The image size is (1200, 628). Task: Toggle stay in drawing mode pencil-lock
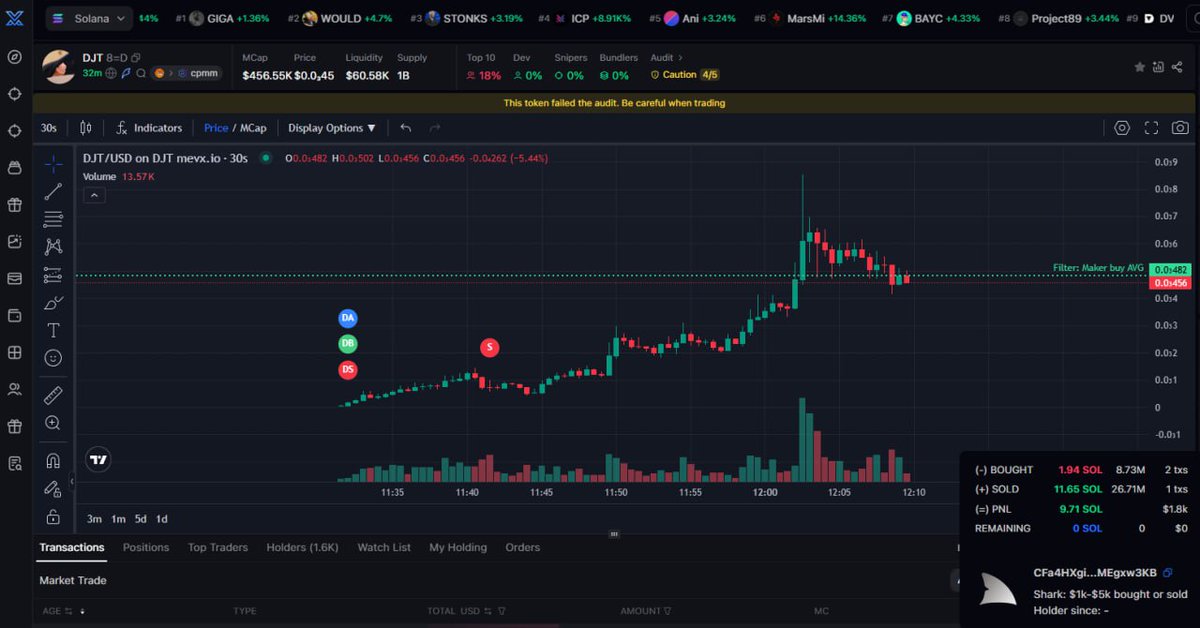point(53,489)
